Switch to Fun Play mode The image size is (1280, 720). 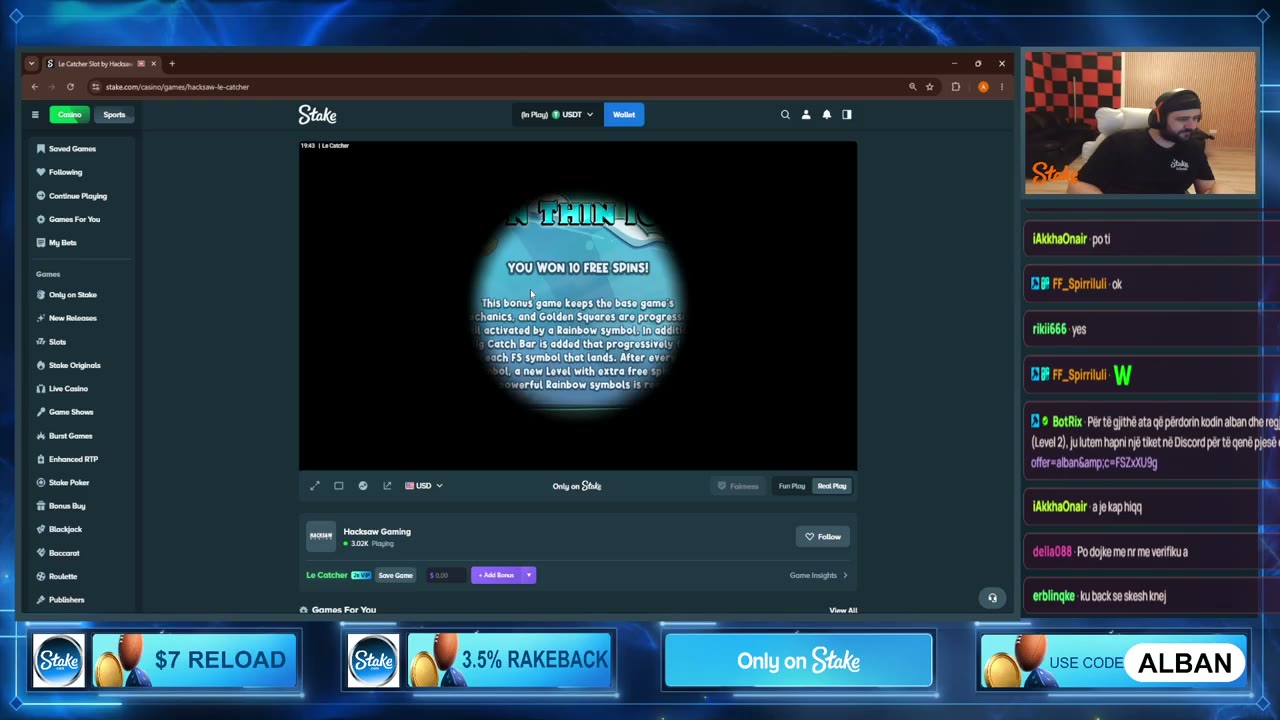(x=792, y=486)
